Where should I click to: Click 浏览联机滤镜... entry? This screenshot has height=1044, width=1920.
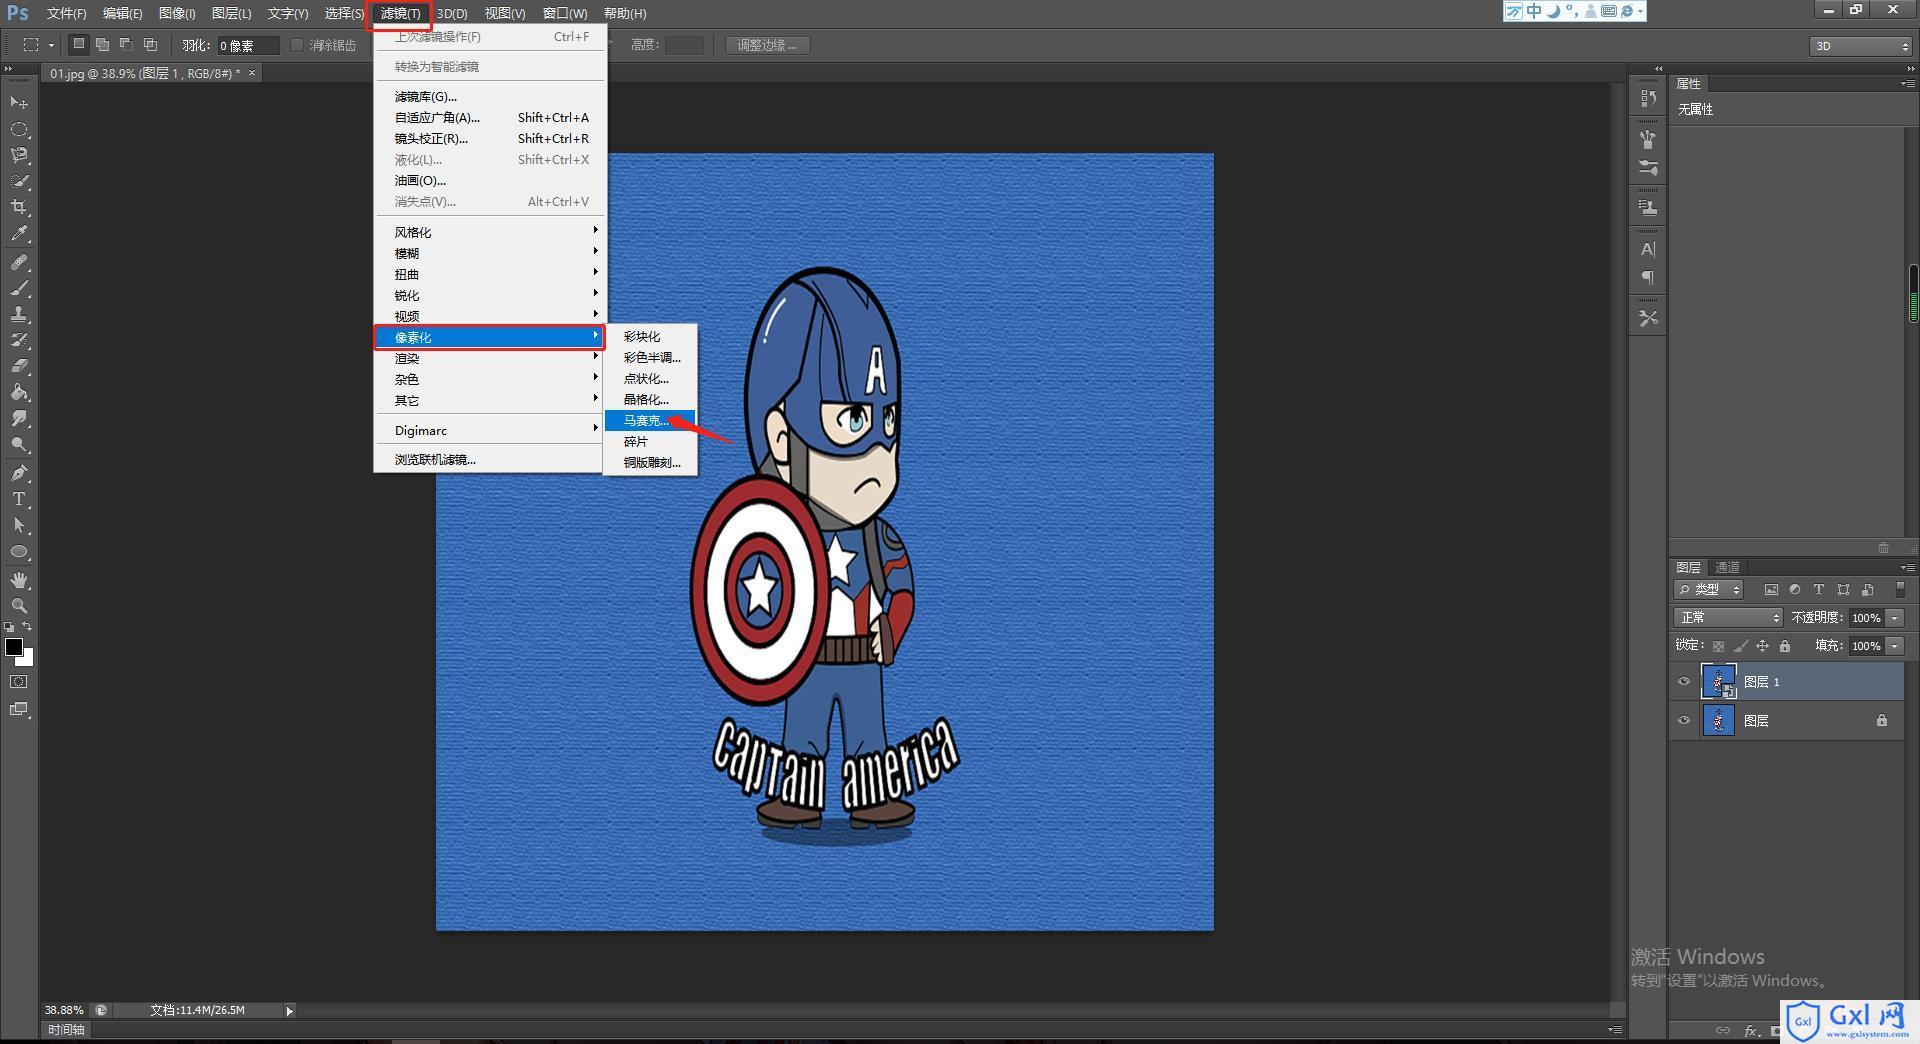tap(490, 459)
